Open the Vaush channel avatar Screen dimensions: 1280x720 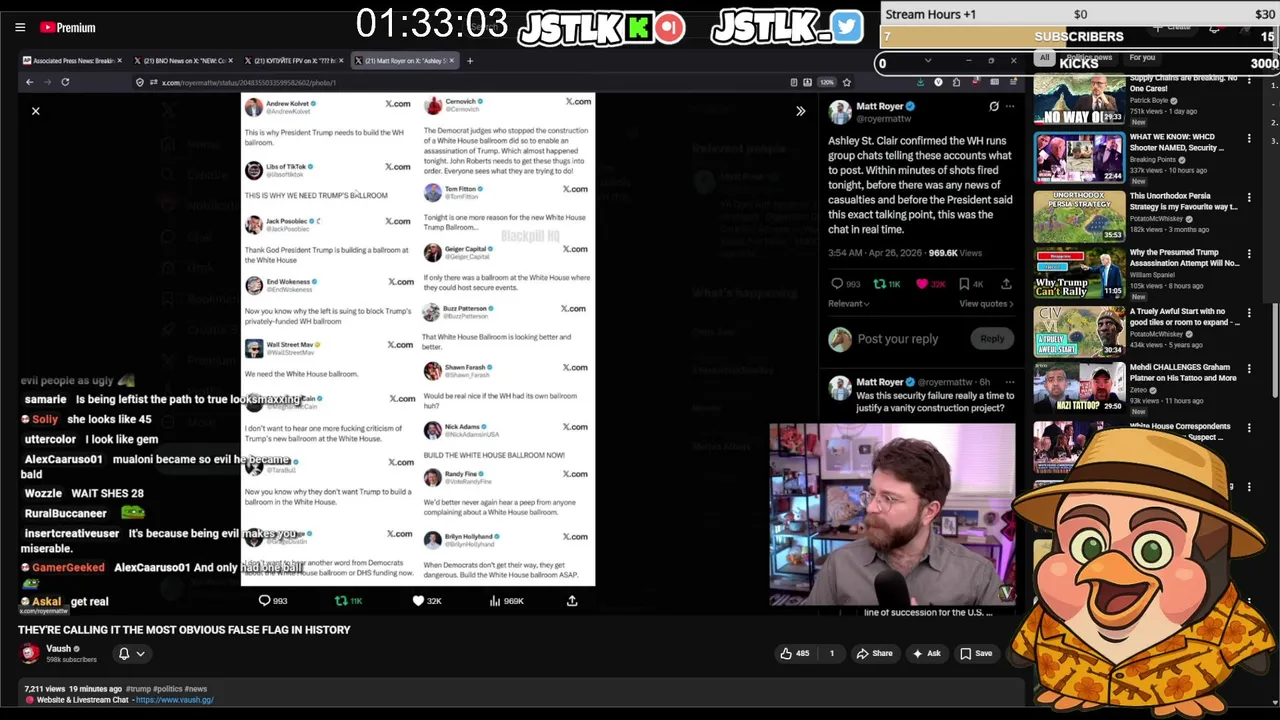(x=29, y=653)
